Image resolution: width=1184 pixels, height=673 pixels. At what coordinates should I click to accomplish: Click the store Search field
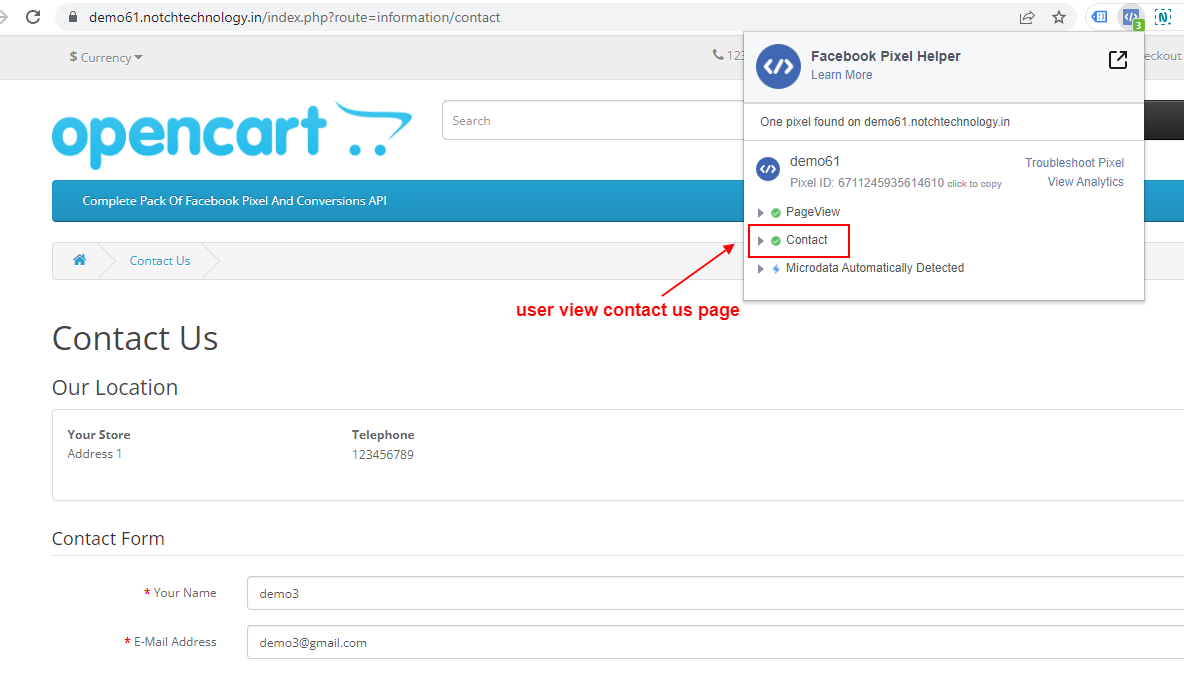click(593, 120)
